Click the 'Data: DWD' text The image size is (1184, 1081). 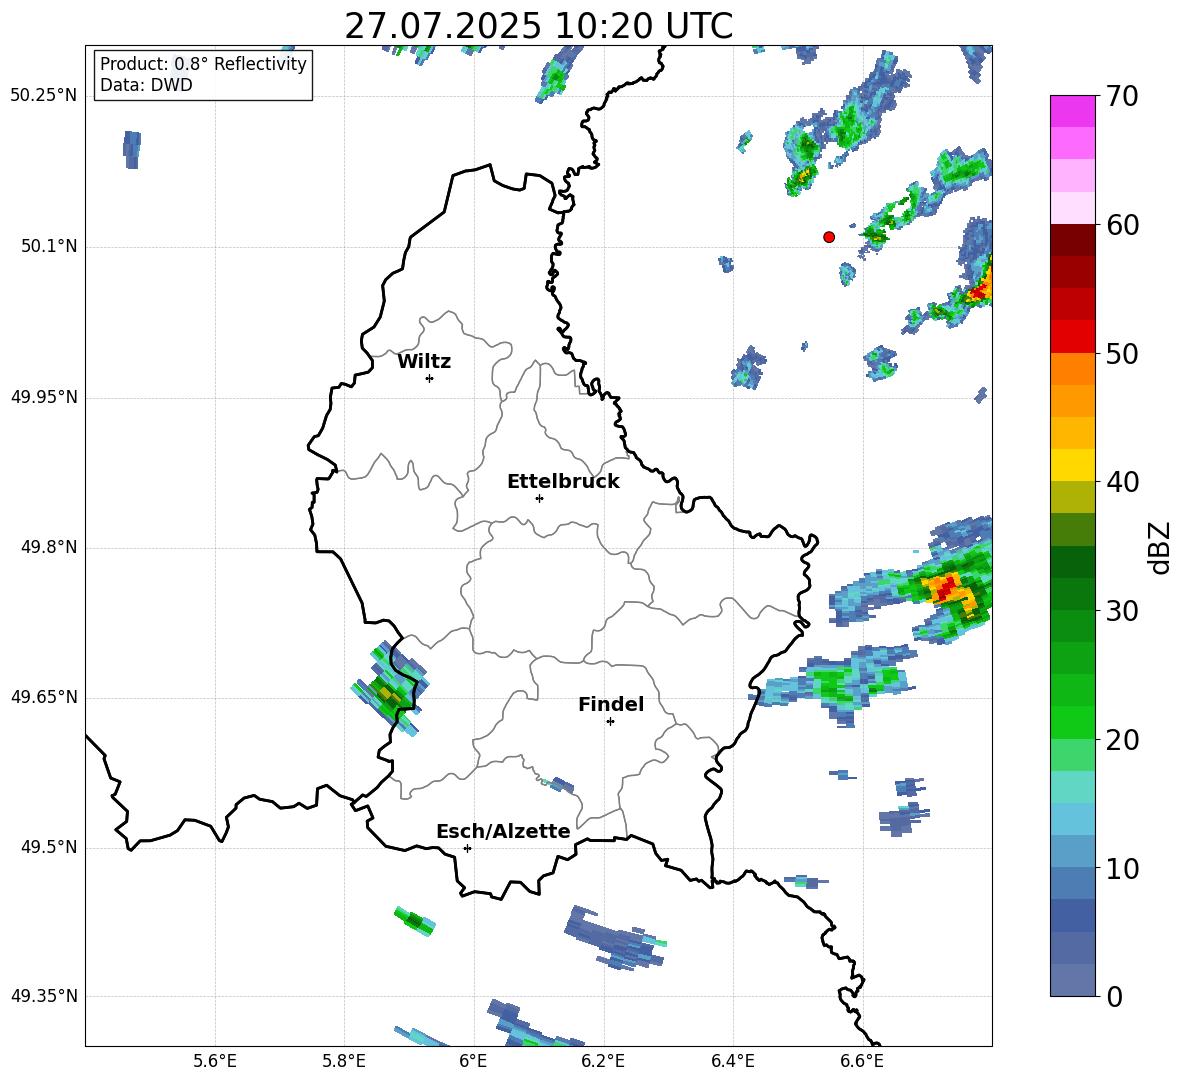pyautogui.click(x=146, y=85)
